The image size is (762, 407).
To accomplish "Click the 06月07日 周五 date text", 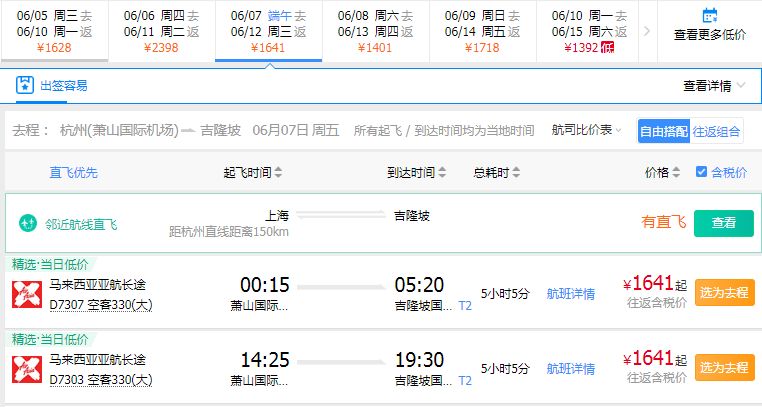I will (x=296, y=130).
